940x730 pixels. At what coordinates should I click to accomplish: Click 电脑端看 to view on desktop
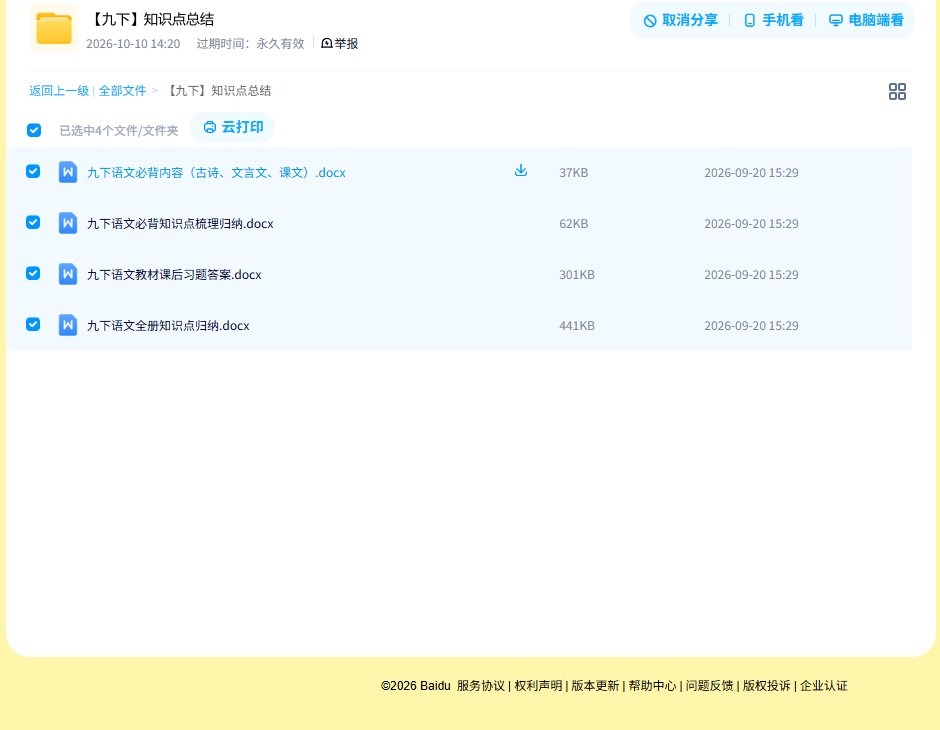point(866,20)
